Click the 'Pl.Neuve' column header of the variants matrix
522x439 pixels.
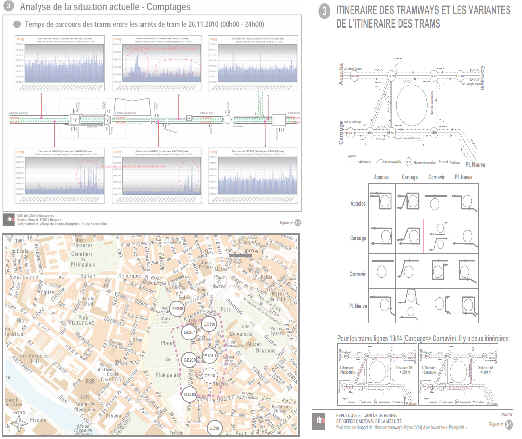click(x=463, y=177)
